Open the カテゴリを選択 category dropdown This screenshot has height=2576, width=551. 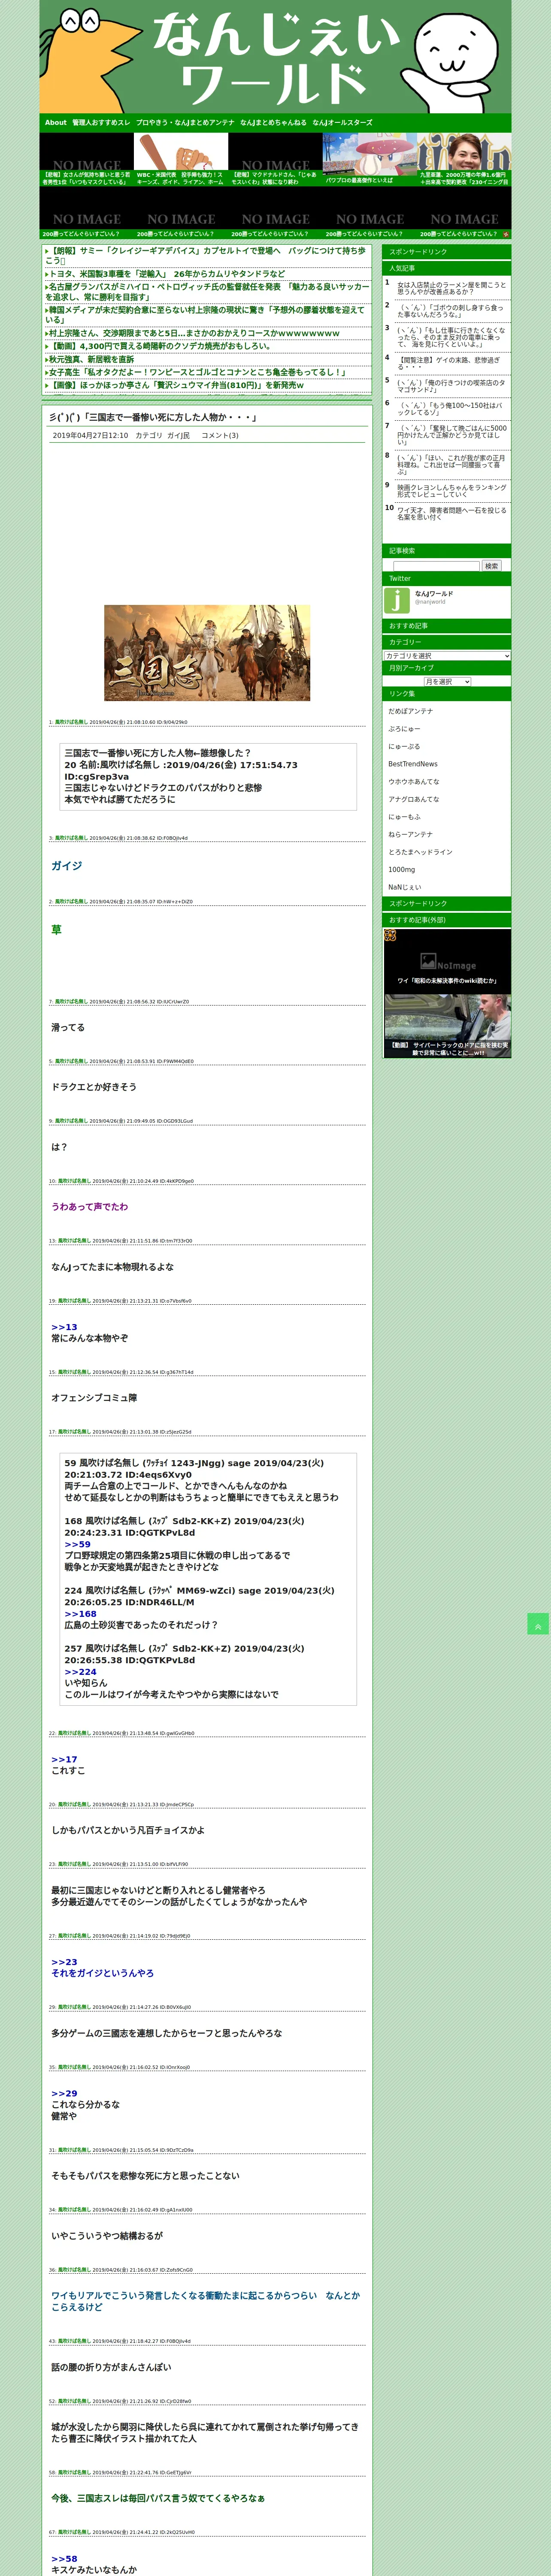tap(447, 655)
